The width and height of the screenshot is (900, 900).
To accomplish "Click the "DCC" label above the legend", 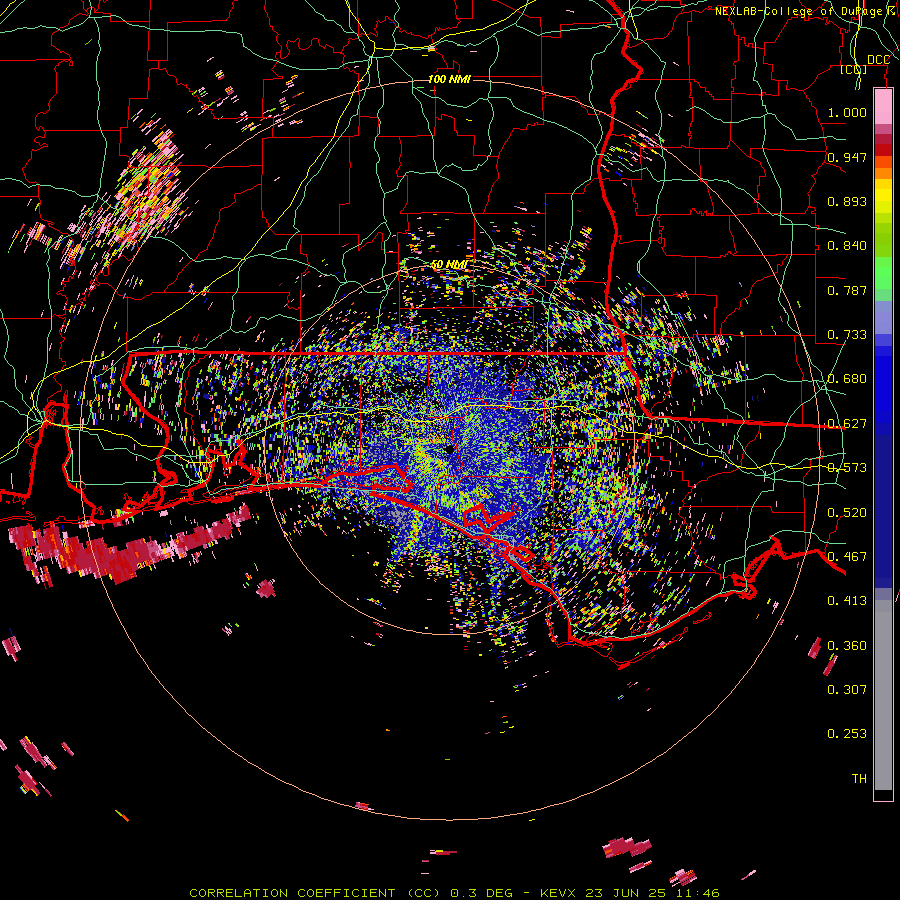I will click(878, 60).
